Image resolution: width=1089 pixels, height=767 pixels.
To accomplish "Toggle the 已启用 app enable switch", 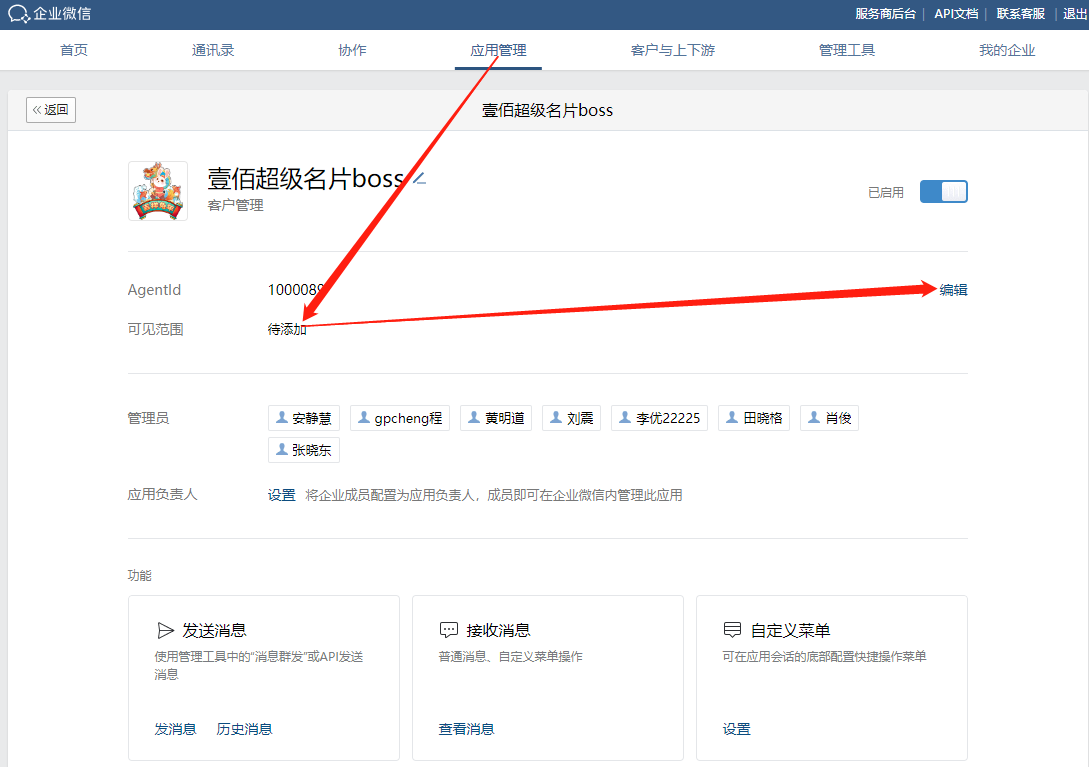I will [943, 192].
